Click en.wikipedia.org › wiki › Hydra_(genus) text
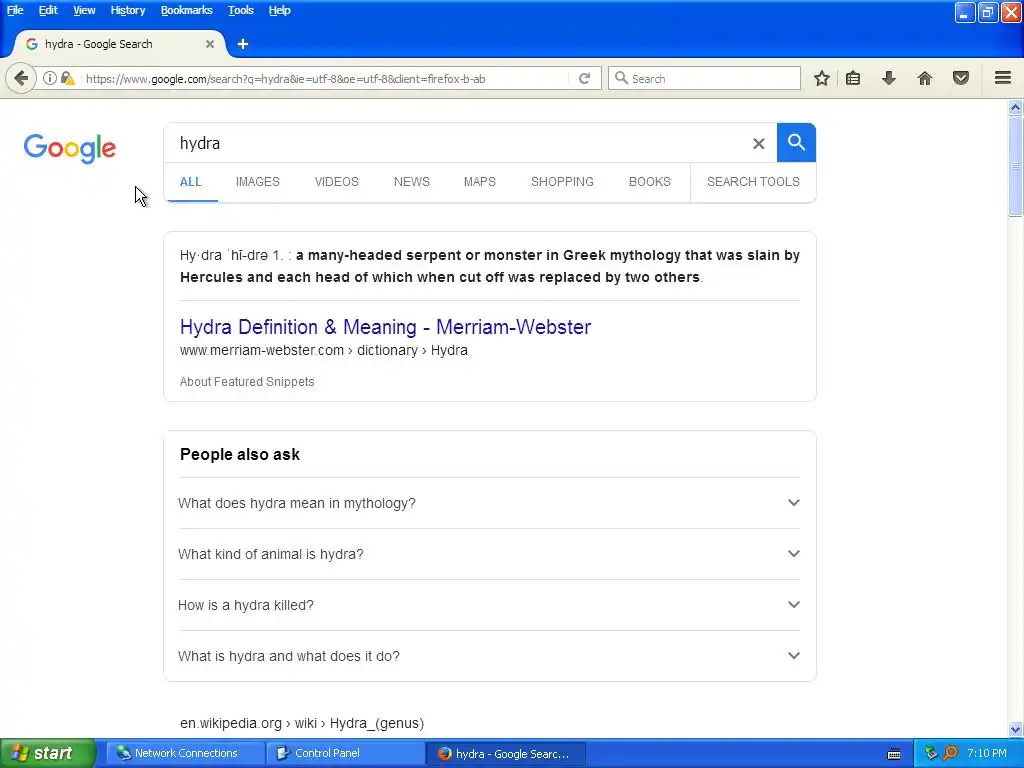This screenshot has height=768, width=1024. pos(302,723)
